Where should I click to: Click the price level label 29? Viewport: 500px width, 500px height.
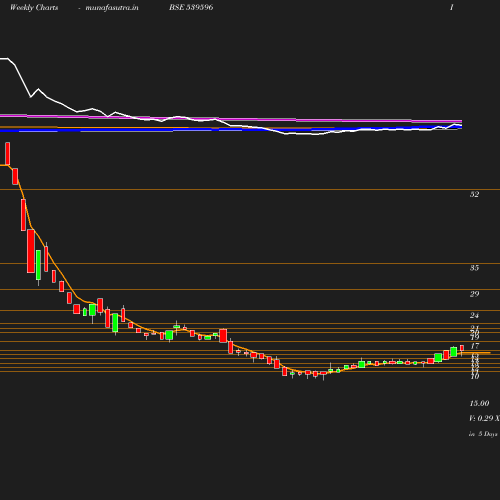coord(474,294)
